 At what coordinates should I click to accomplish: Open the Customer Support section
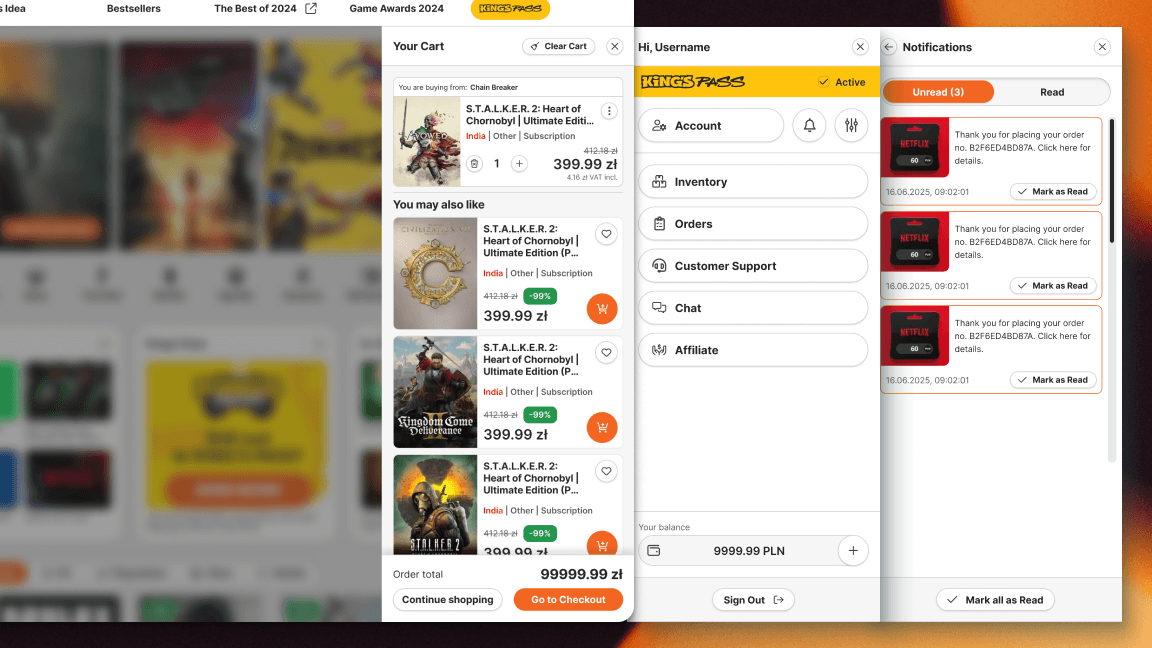click(752, 266)
